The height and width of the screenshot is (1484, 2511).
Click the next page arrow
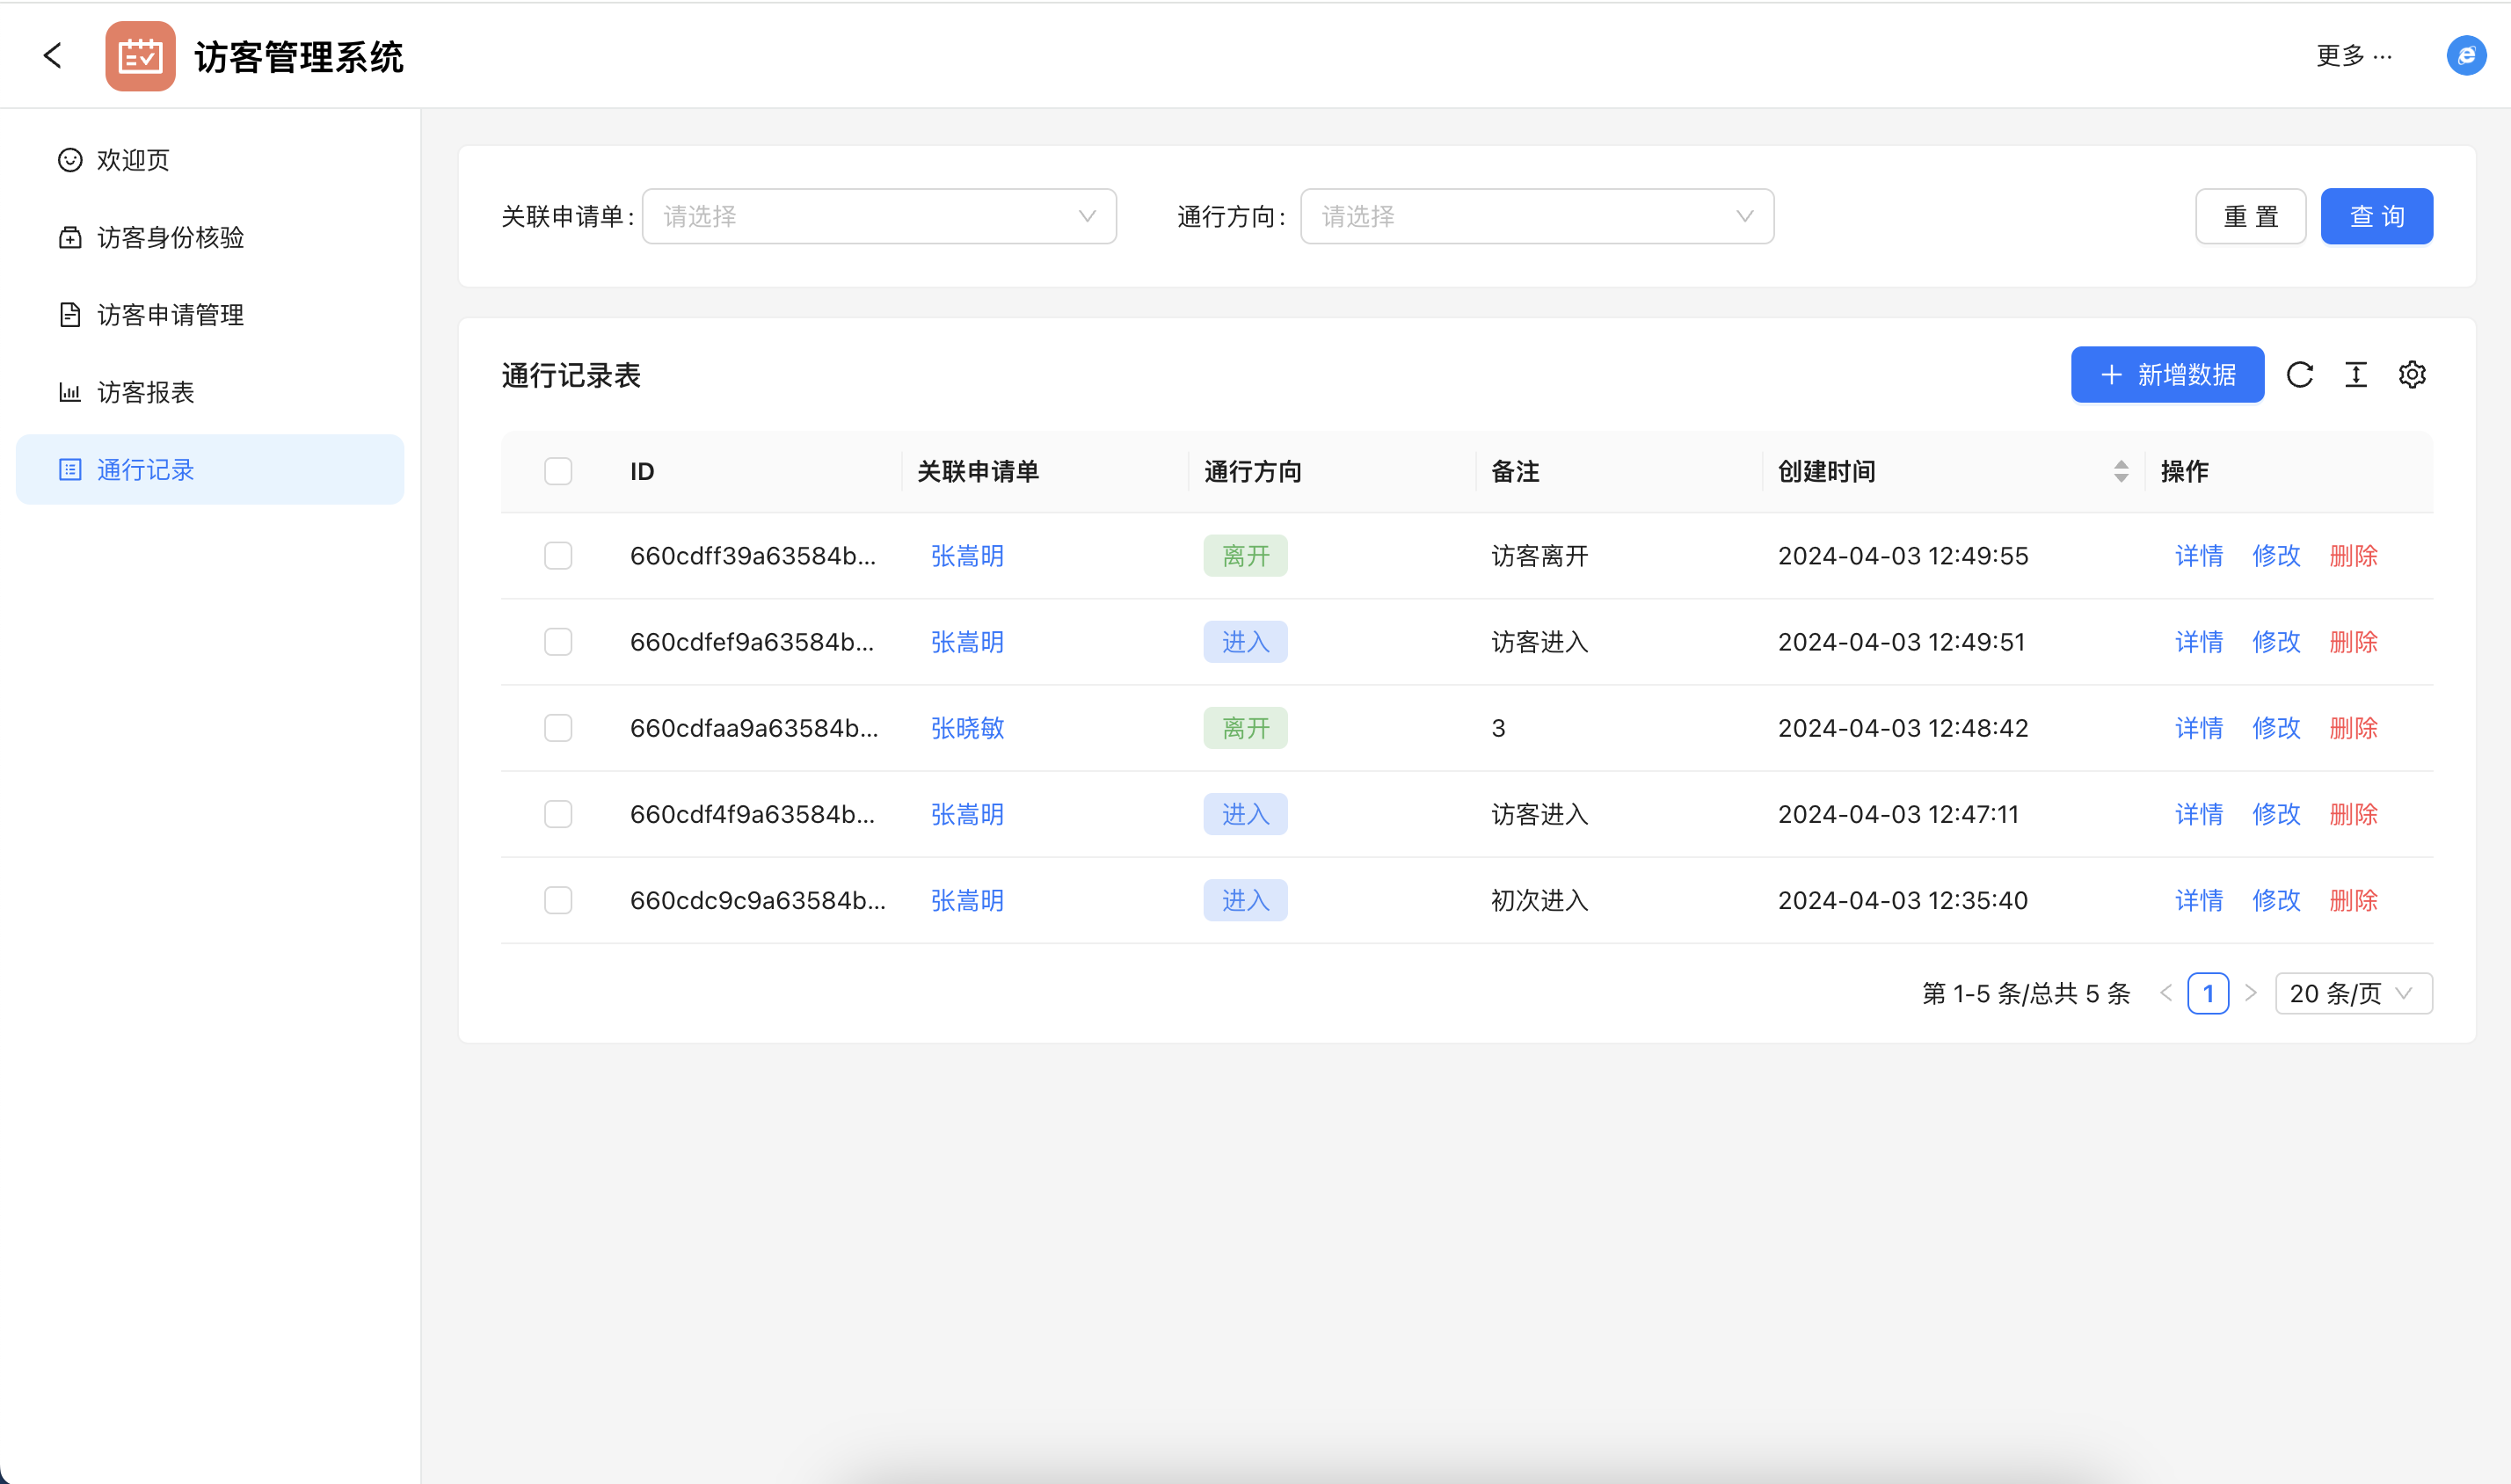[2250, 993]
